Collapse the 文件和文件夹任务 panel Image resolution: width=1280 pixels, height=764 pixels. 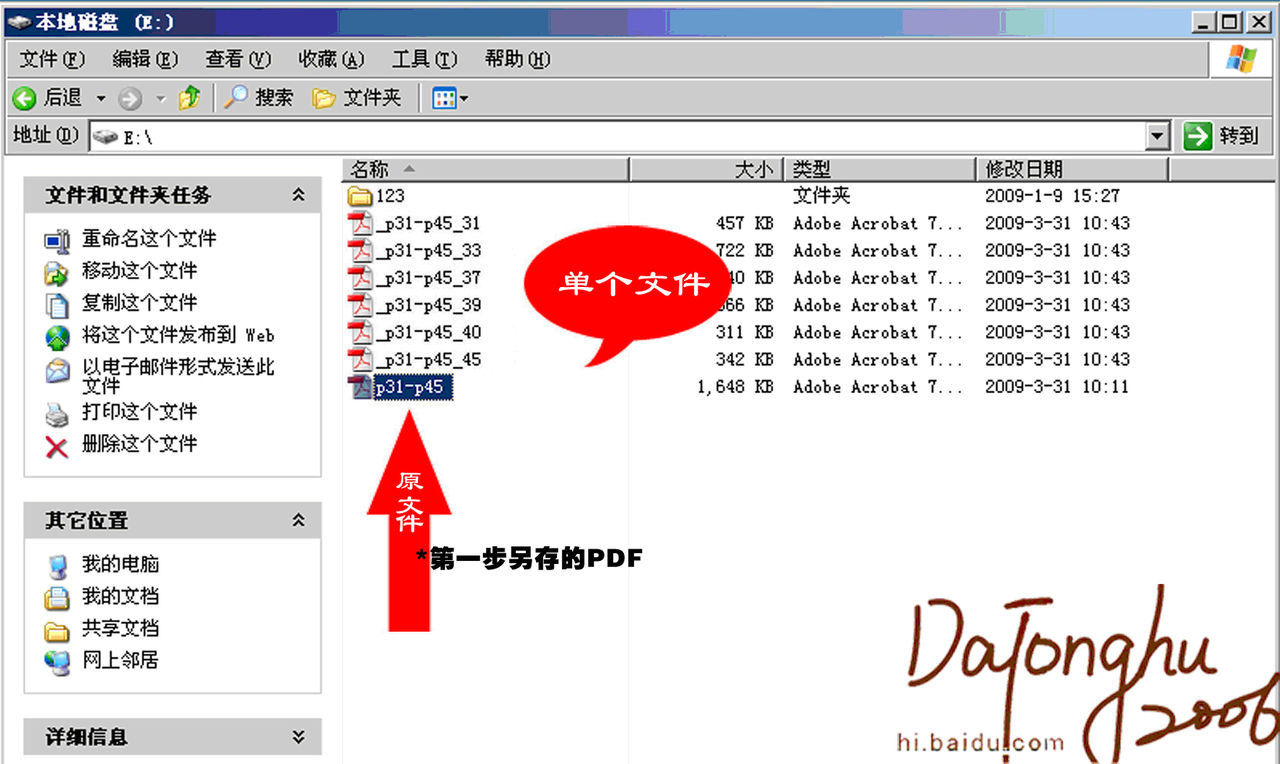point(298,195)
